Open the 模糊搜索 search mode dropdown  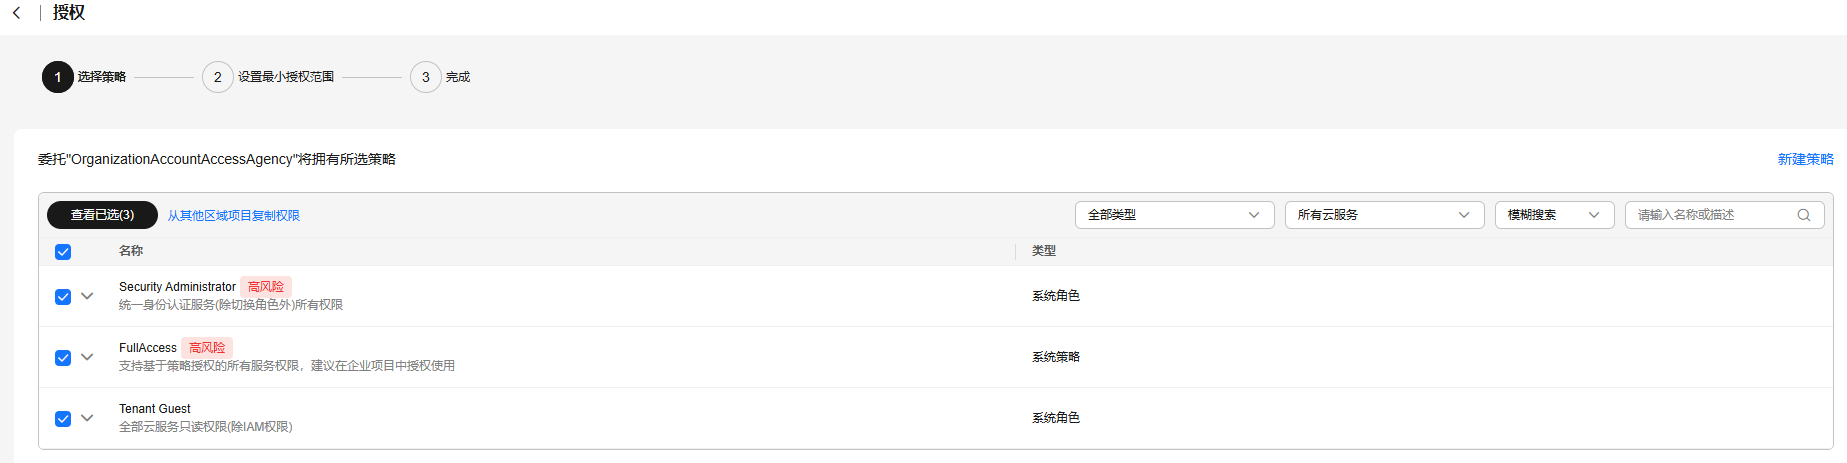coord(1555,215)
